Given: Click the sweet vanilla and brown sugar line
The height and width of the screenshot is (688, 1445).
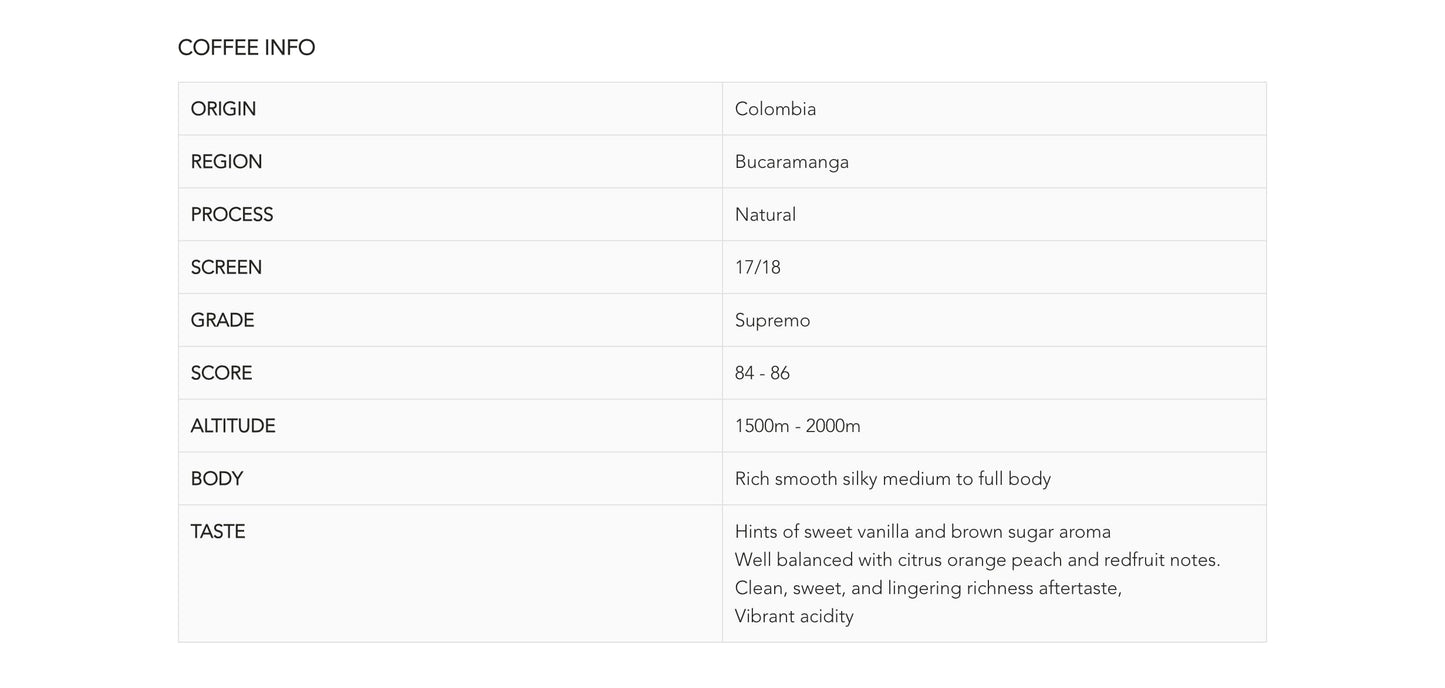Looking at the screenshot, I should (x=922, y=532).
